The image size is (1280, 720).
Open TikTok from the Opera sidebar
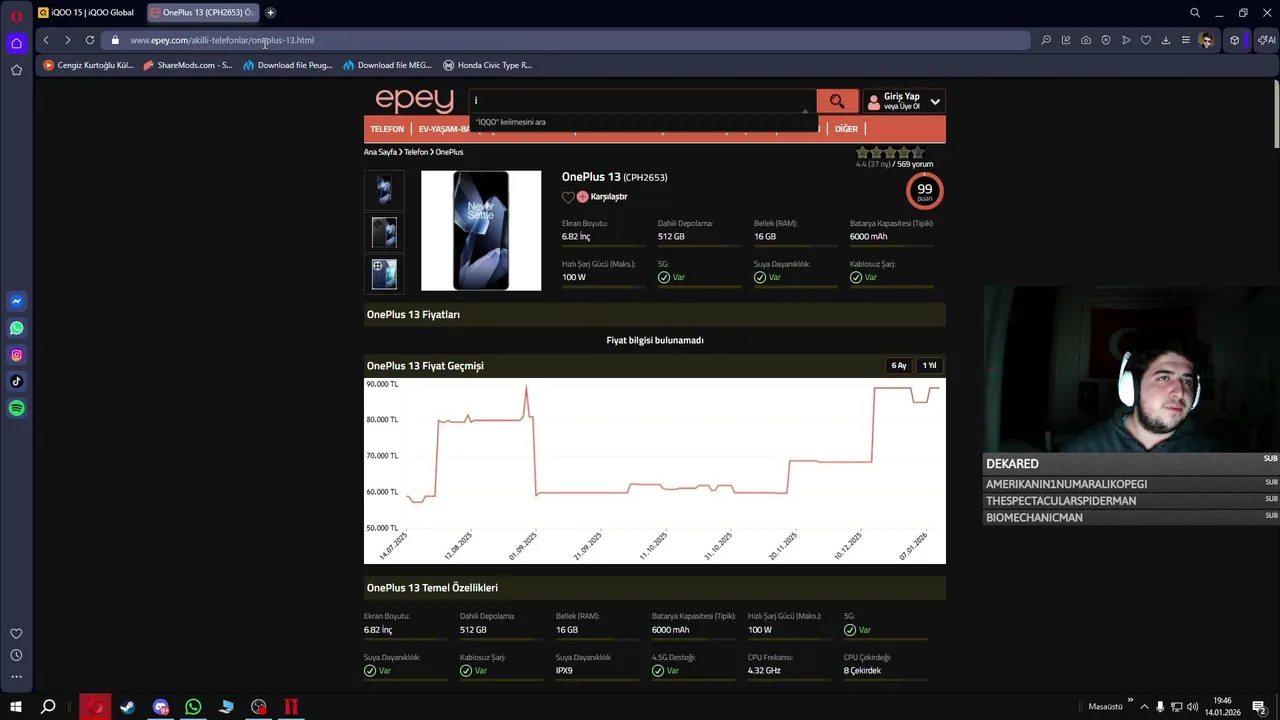[x=16, y=381]
